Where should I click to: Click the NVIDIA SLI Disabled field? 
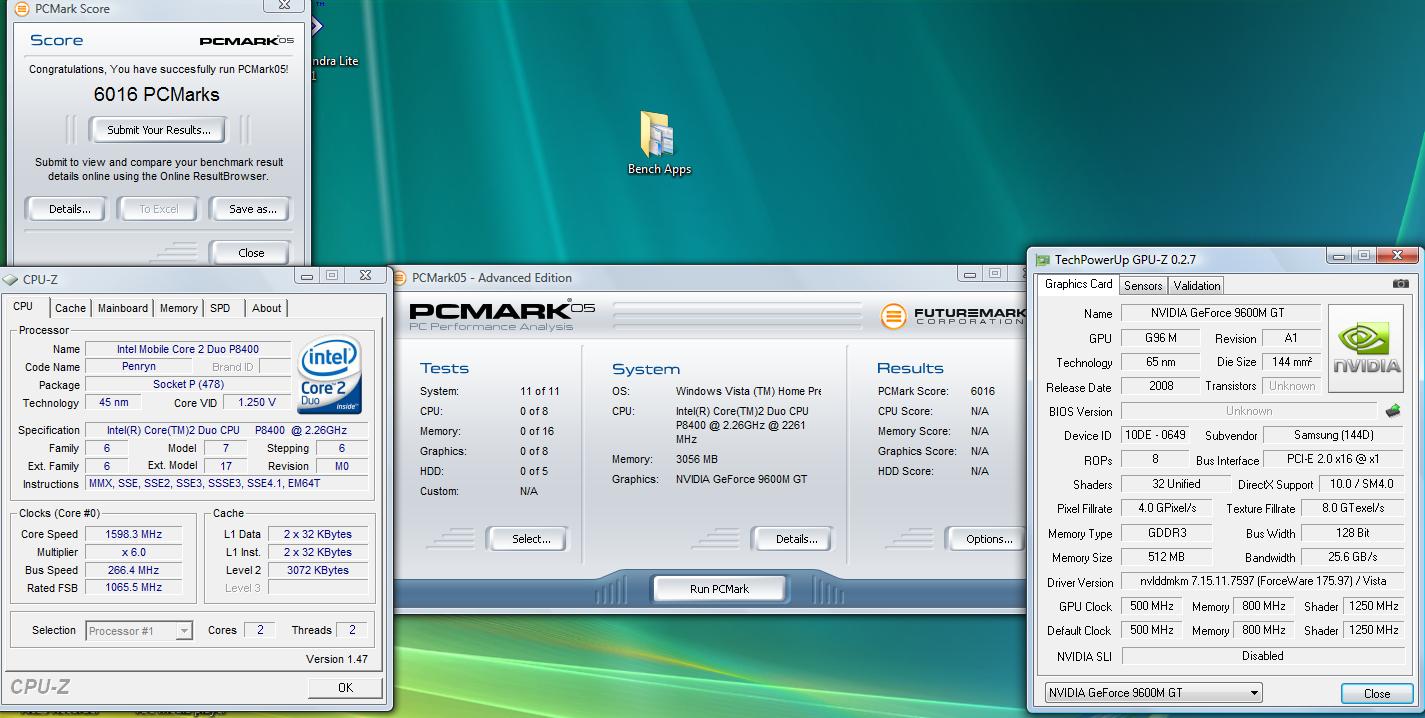1262,656
